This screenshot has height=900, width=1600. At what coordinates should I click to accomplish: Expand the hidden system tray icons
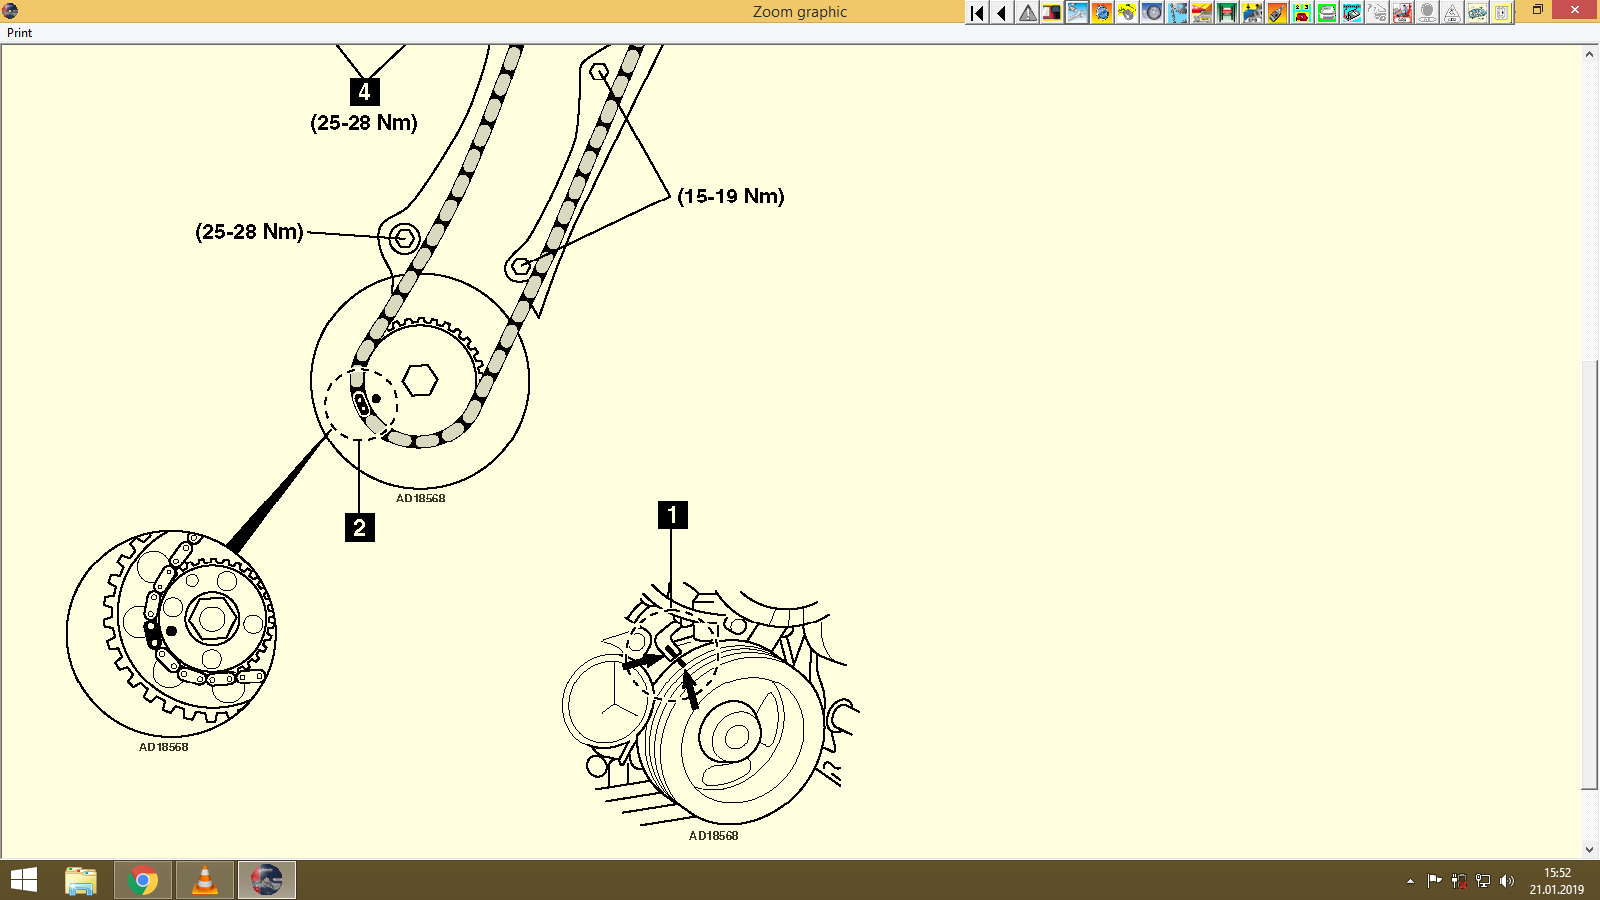tap(1408, 881)
